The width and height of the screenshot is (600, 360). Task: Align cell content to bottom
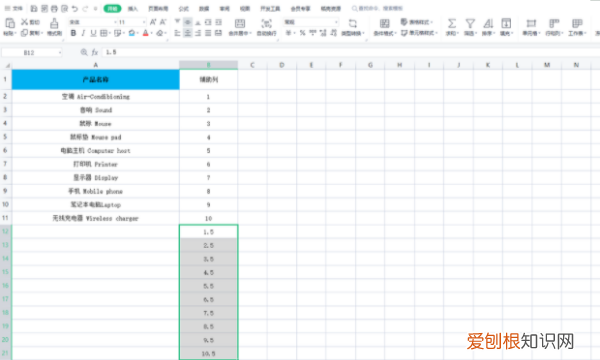[198, 22]
